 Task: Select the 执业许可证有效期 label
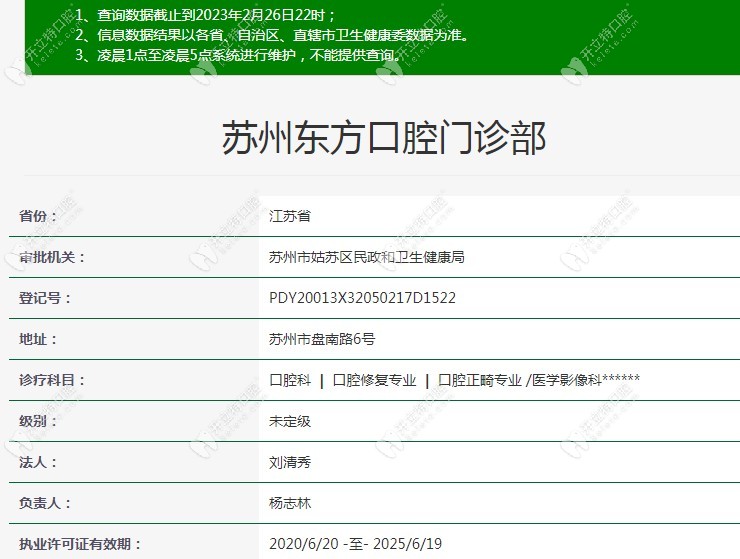[x=80, y=544]
